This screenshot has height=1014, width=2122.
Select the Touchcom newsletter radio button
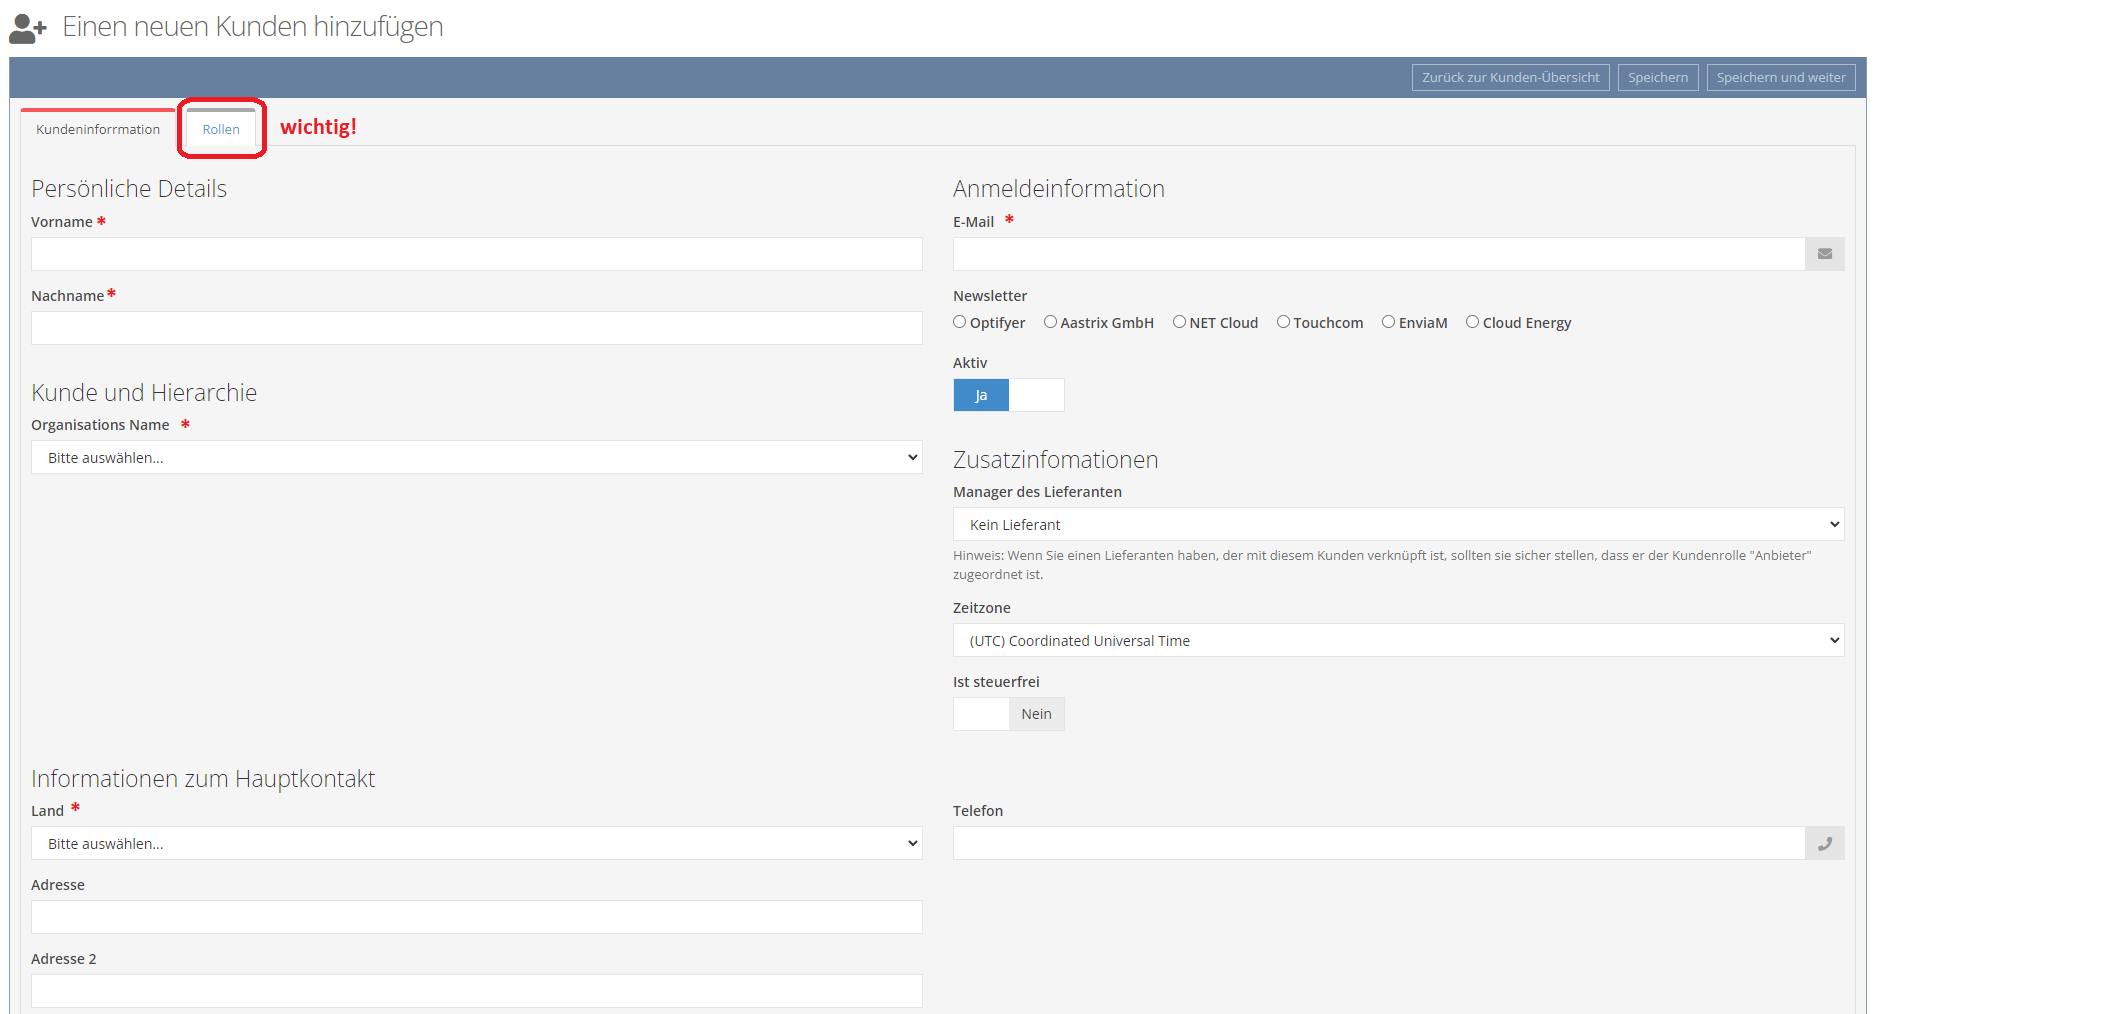pos(1283,322)
